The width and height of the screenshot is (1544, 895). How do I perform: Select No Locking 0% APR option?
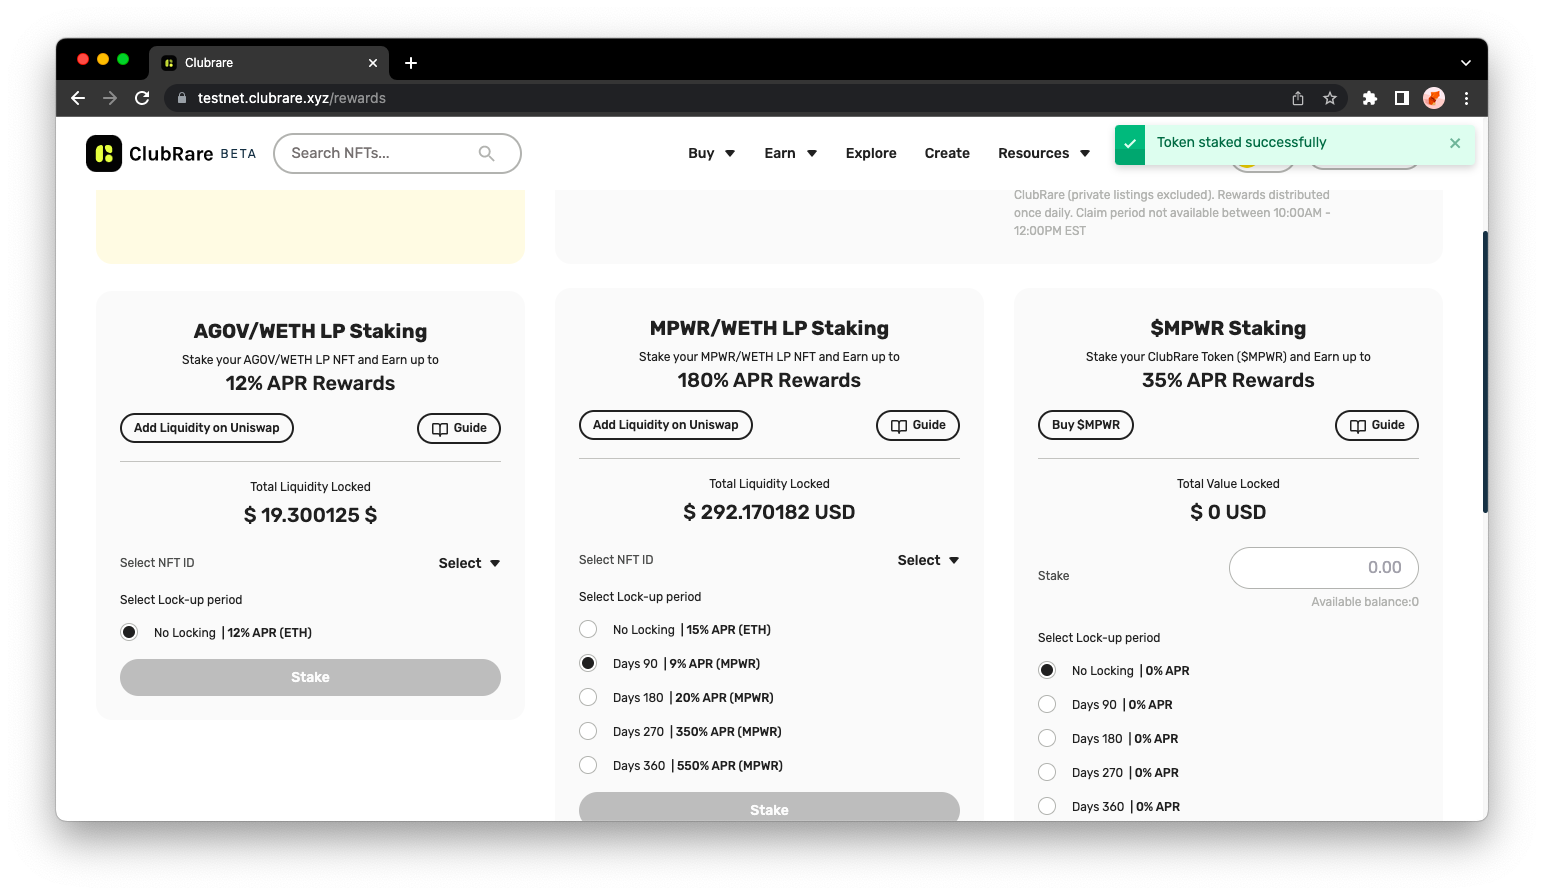pos(1047,670)
